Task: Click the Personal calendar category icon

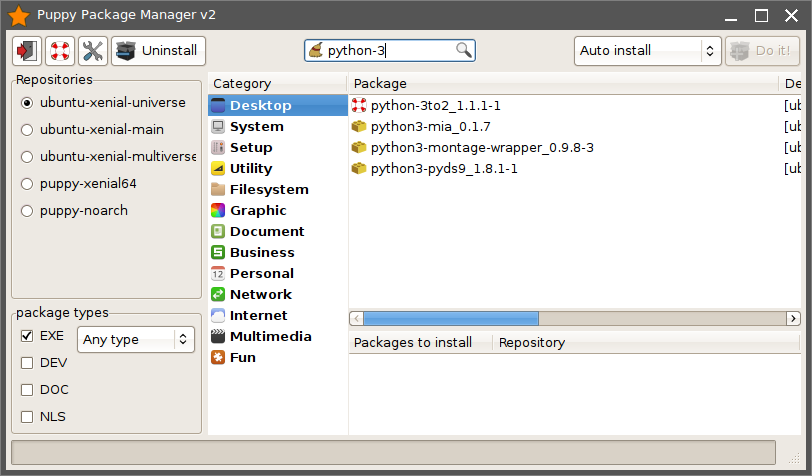Action: (218, 273)
